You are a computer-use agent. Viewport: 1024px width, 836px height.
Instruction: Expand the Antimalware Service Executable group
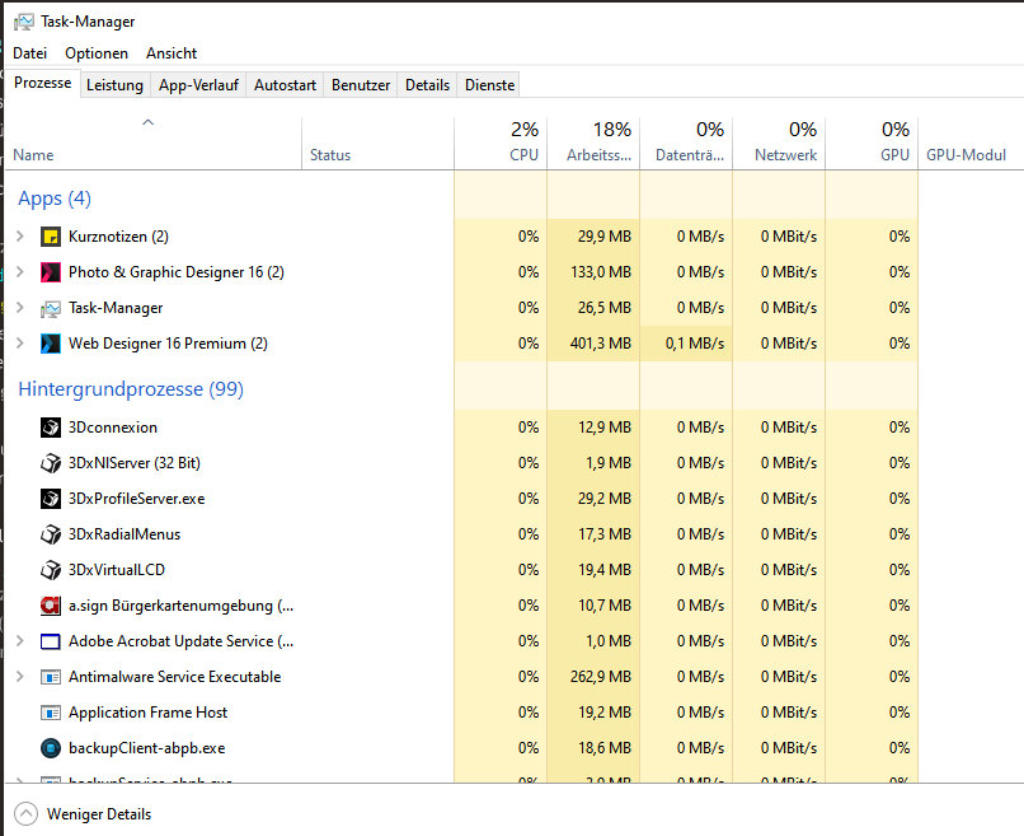click(x=20, y=676)
